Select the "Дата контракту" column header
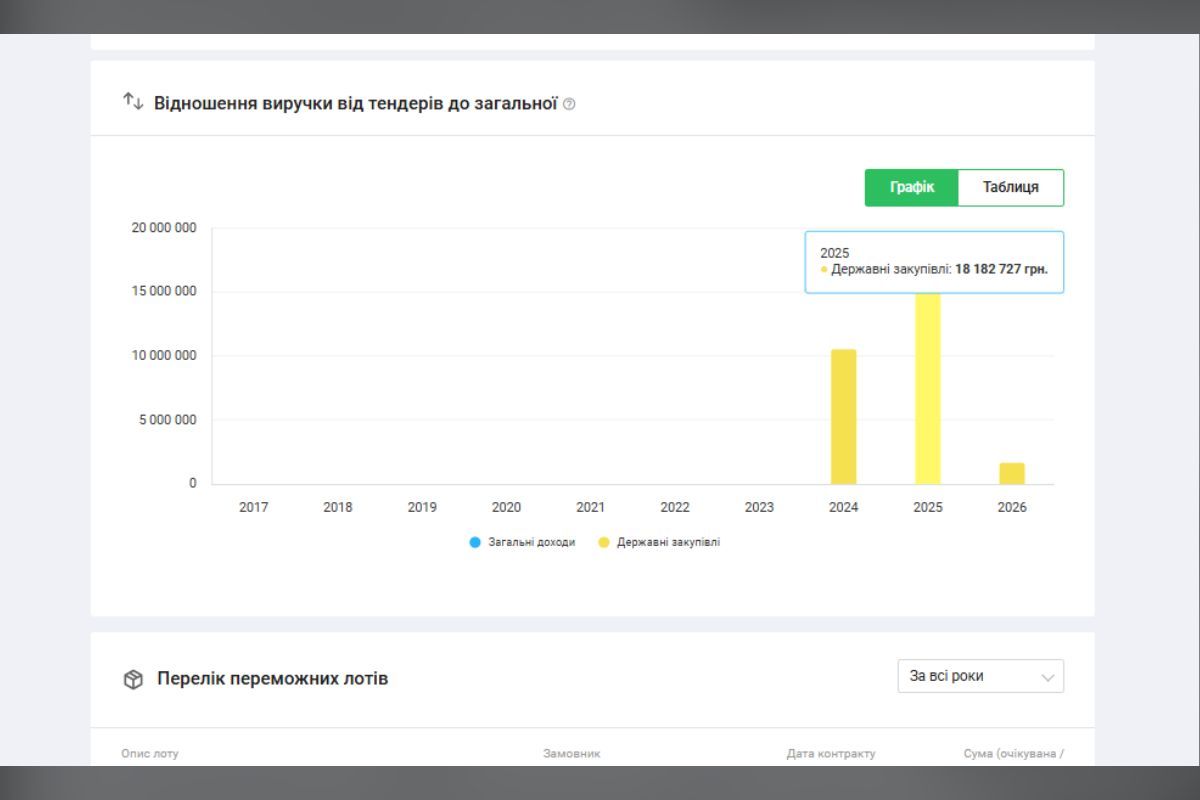Image resolution: width=1200 pixels, height=800 pixels. pyautogui.click(x=831, y=754)
